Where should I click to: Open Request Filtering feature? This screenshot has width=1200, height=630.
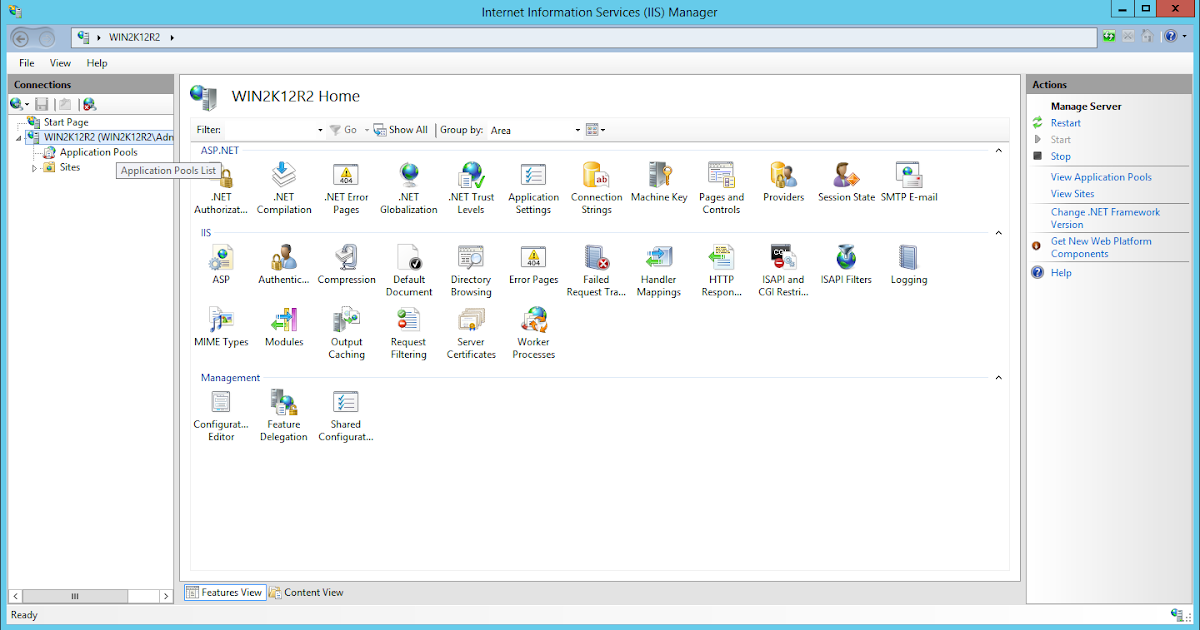409,333
